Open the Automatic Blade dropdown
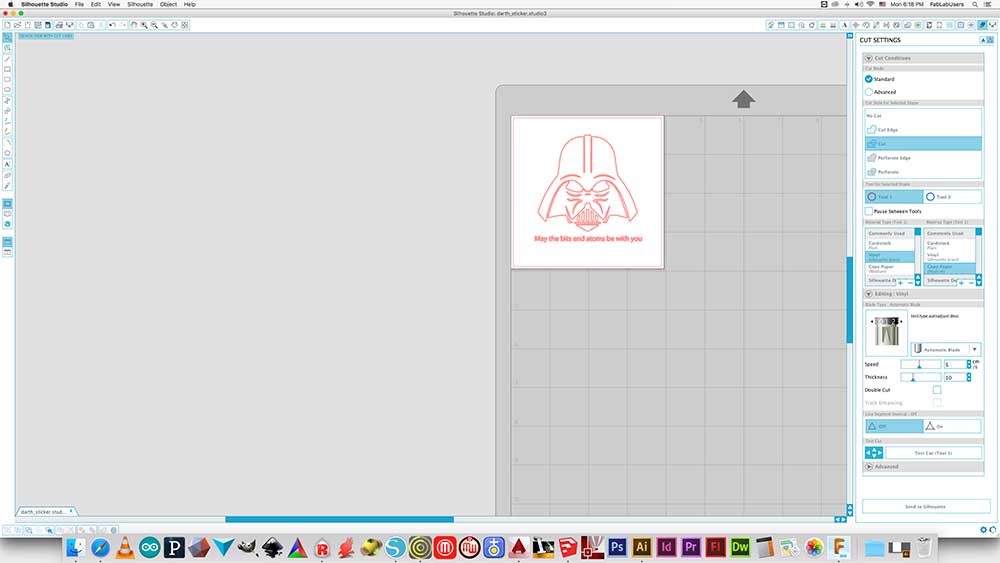 [946, 349]
